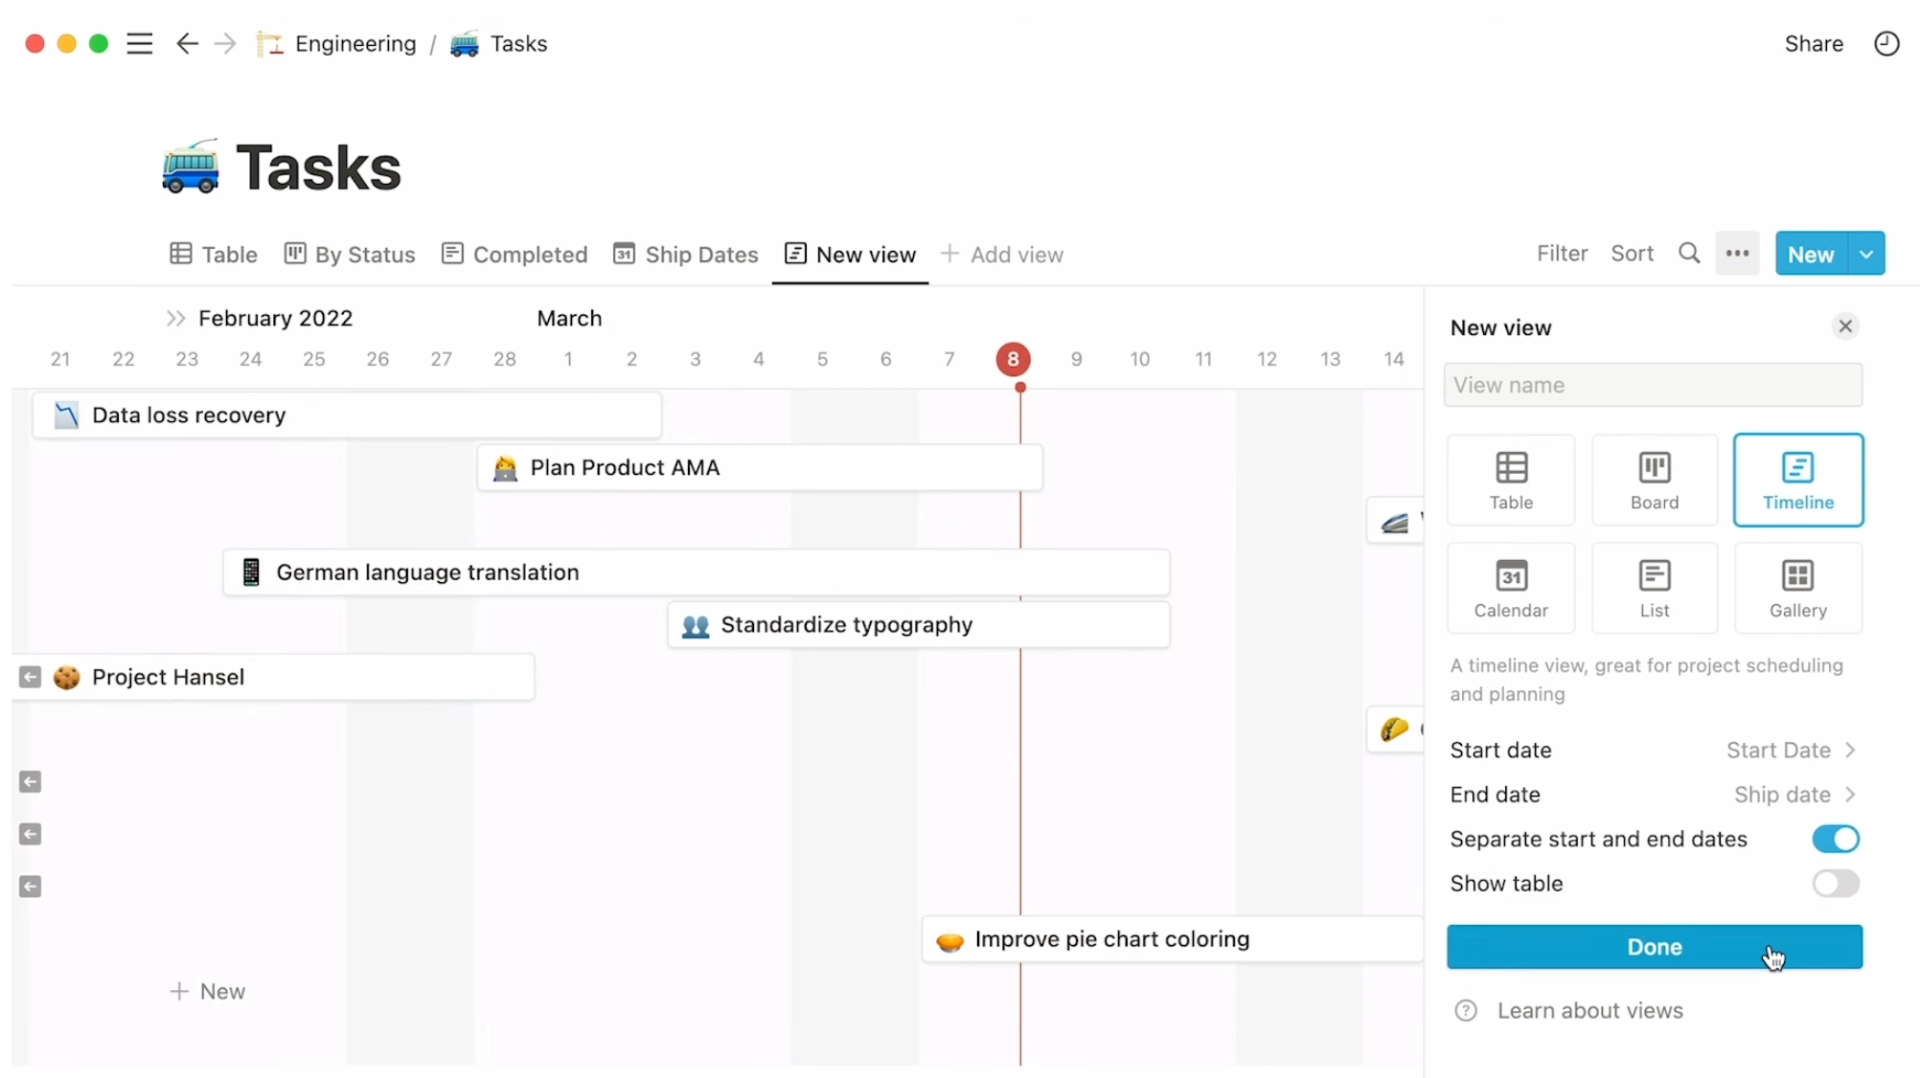Switch to the Ship Dates tab
This screenshot has width=1920, height=1078.
pyautogui.click(x=686, y=255)
